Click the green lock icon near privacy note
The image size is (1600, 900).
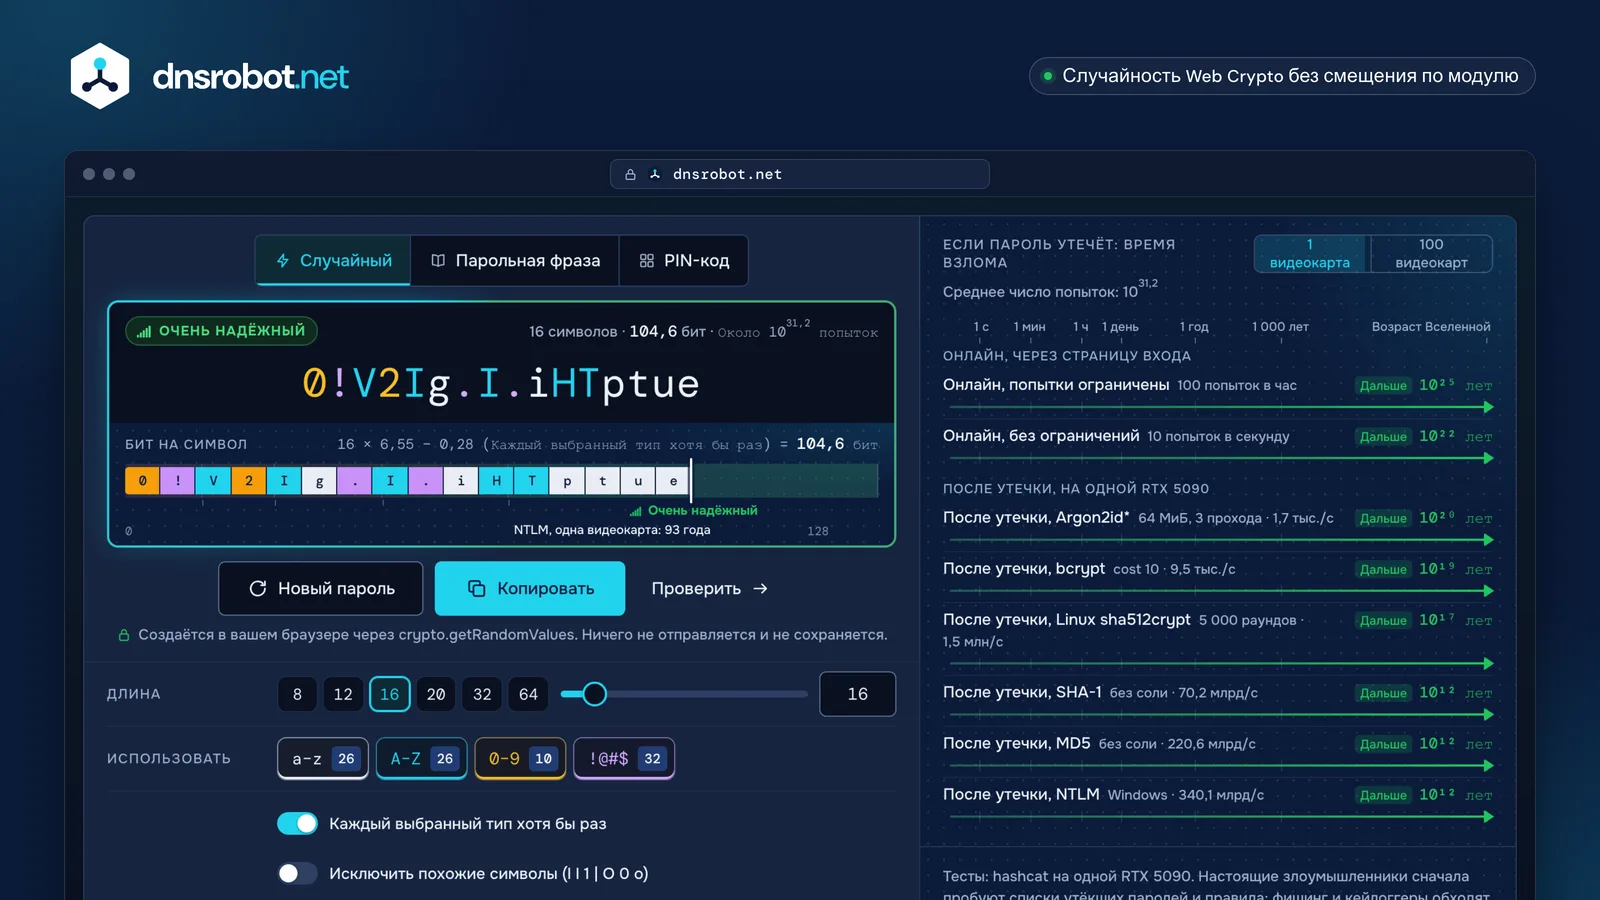click(124, 635)
